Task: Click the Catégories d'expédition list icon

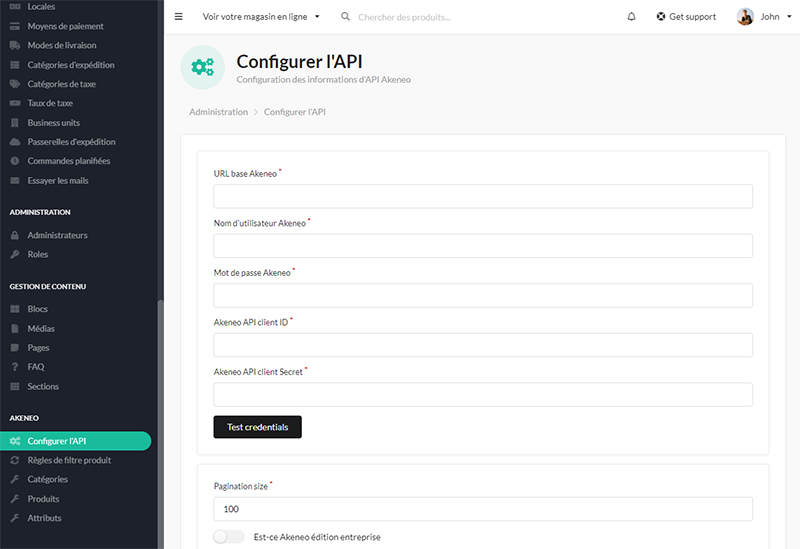Action: 15,65
